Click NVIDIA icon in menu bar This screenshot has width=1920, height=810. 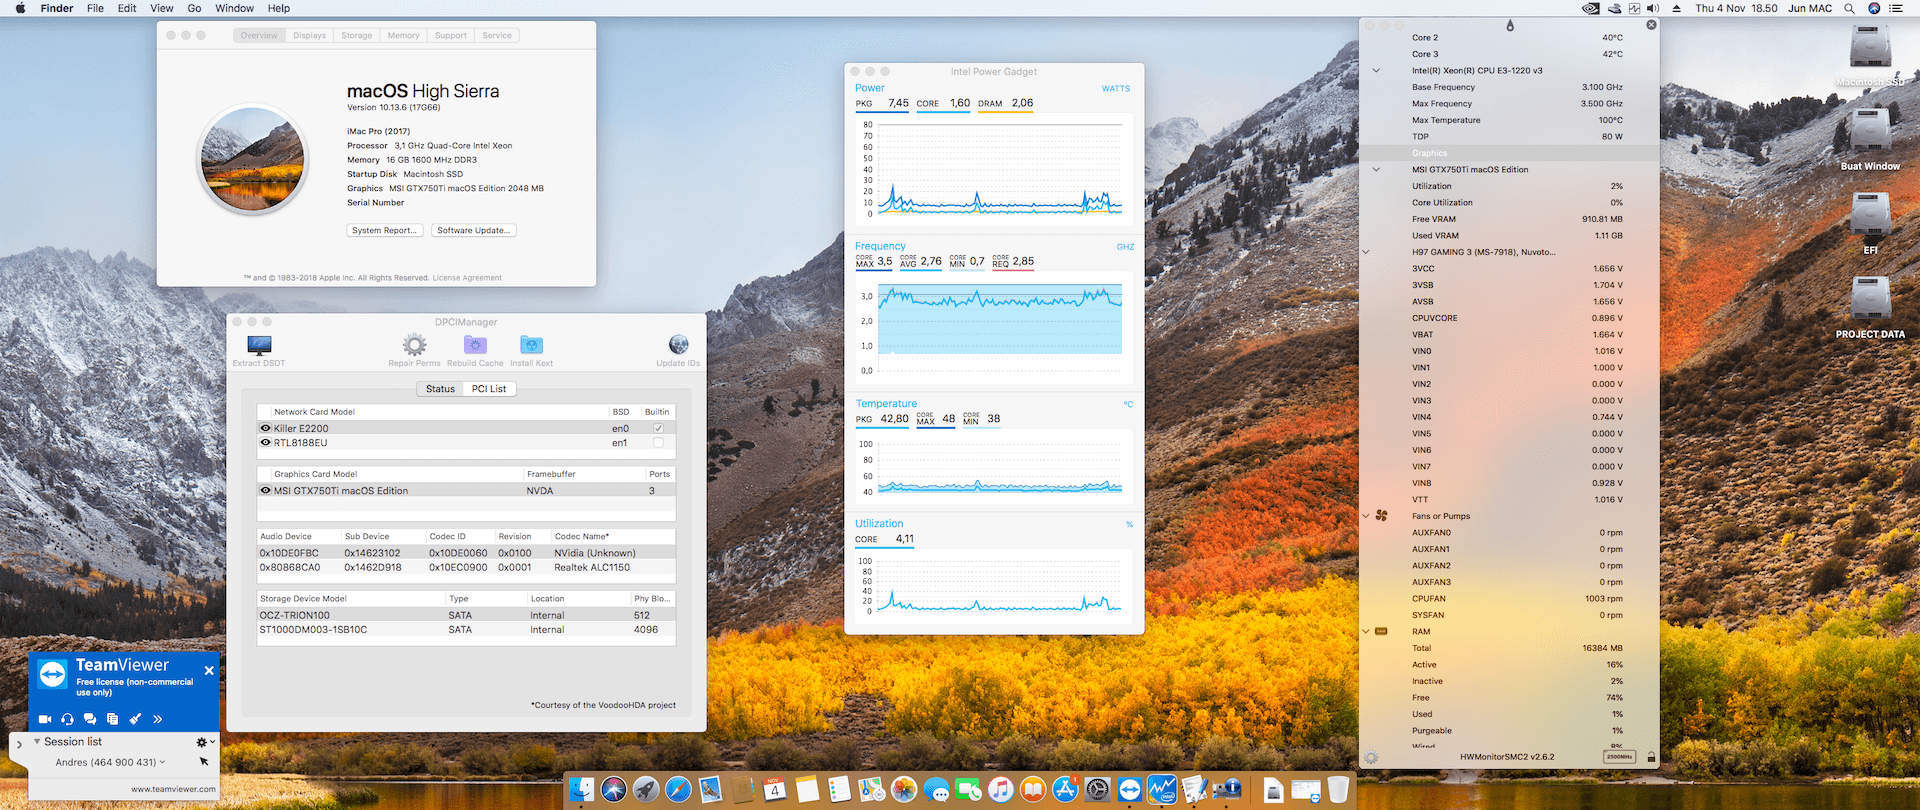(1590, 8)
